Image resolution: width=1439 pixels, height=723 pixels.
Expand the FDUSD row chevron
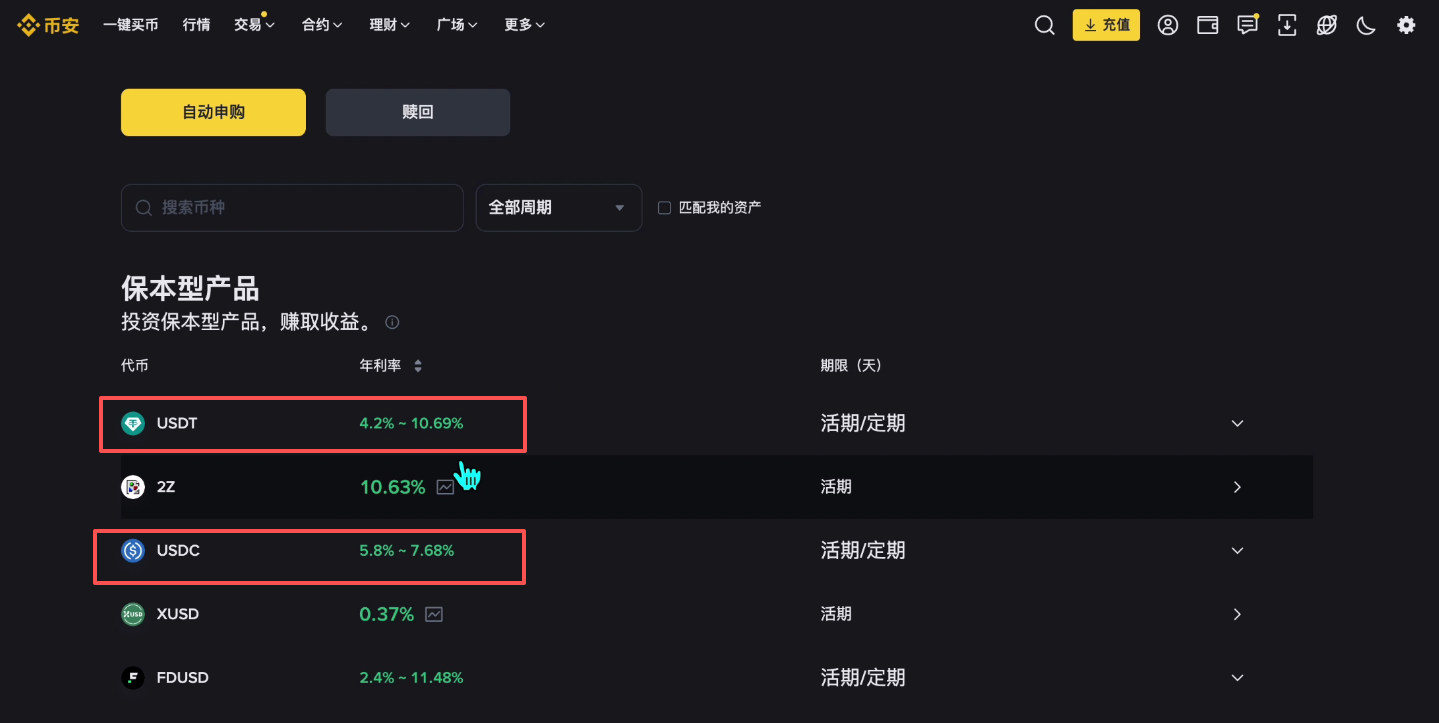click(1237, 677)
